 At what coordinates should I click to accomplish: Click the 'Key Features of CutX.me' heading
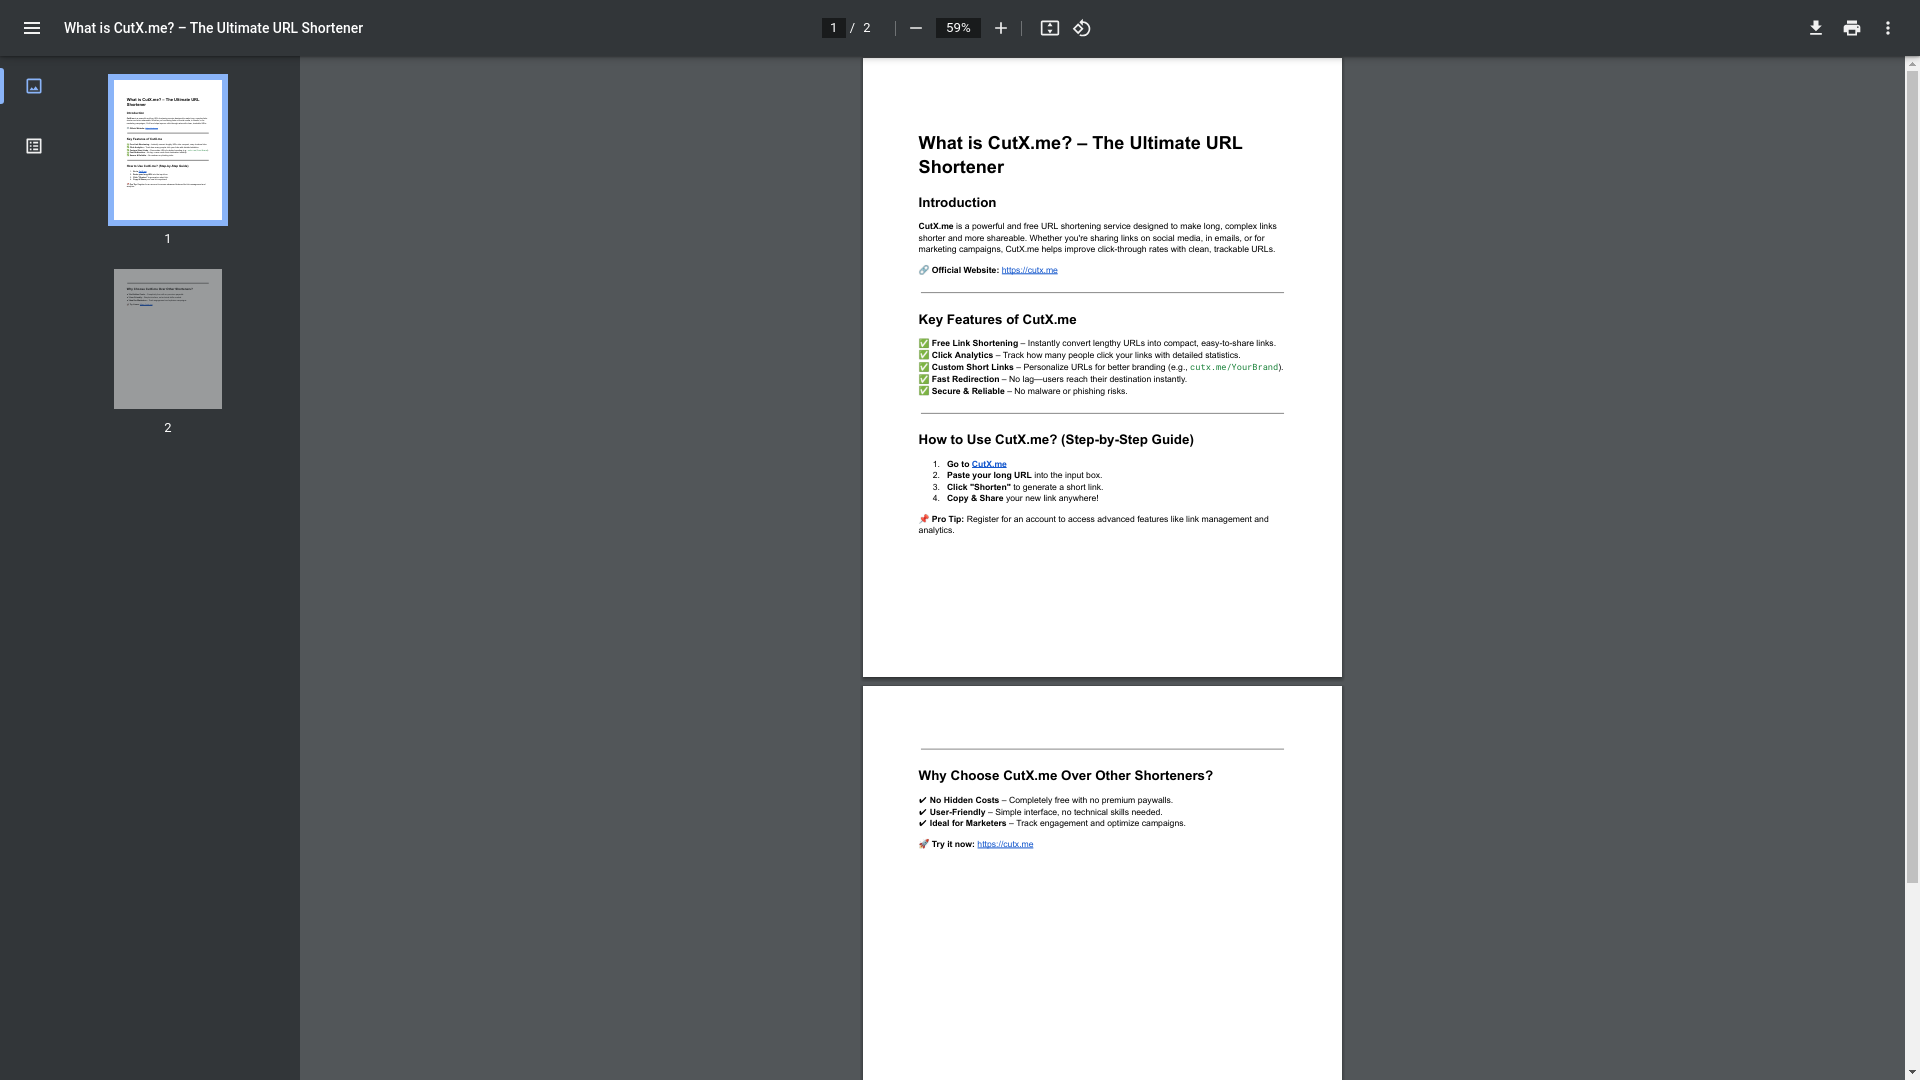pos(997,320)
